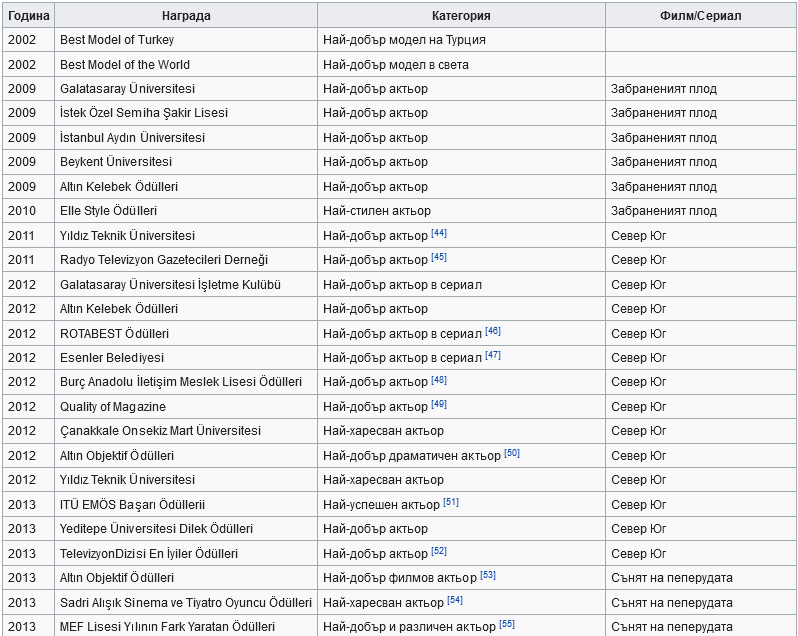Click citation 51 next to Най-успешен актьор
Viewport: 798px width, 636px height.
451,502
